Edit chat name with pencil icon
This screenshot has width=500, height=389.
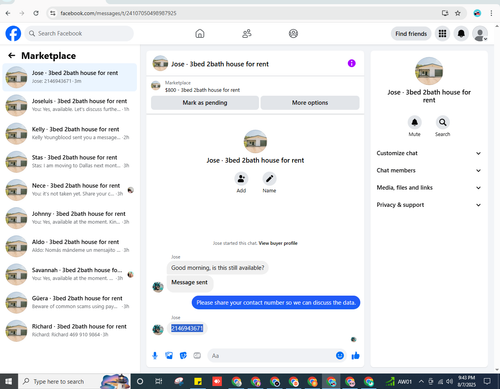pyautogui.click(x=269, y=179)
